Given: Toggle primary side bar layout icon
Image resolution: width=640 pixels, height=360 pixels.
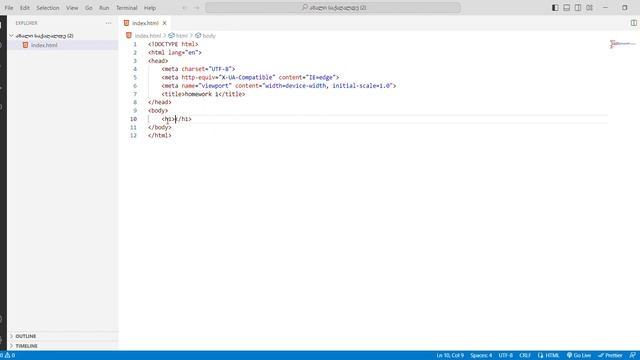Looking at the screenshot, I should 555,8.
